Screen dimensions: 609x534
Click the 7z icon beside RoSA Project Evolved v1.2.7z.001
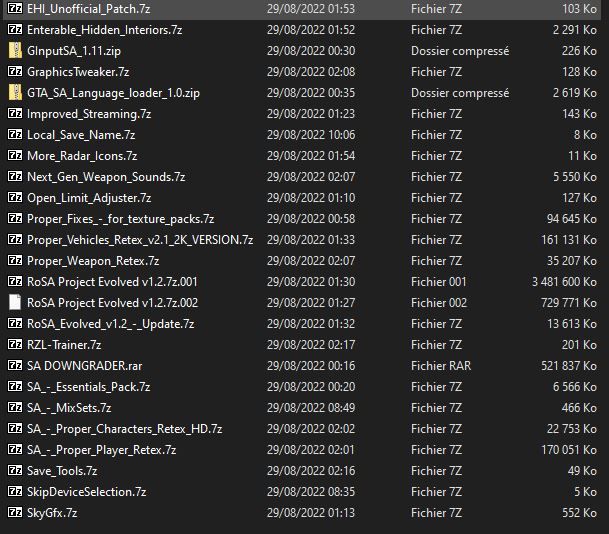tap(15, 281)
